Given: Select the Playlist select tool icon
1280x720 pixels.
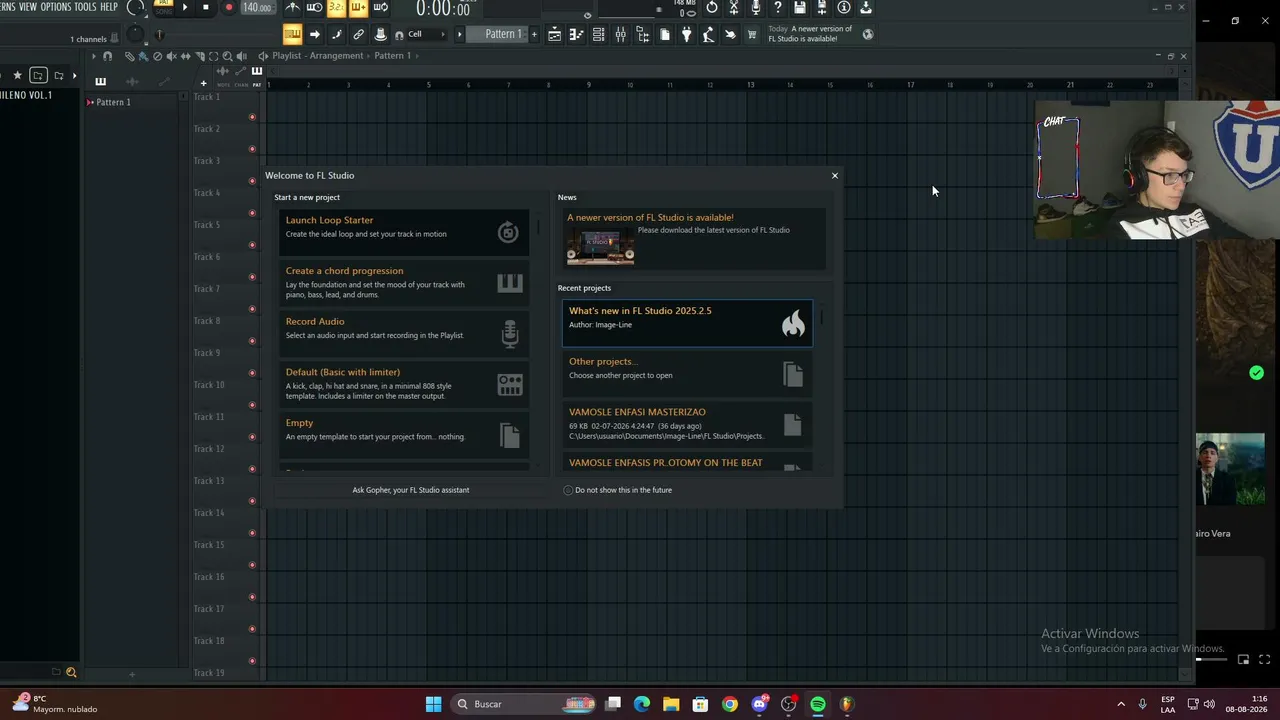Looking at the screenshot, I should (x=213, y=56).
